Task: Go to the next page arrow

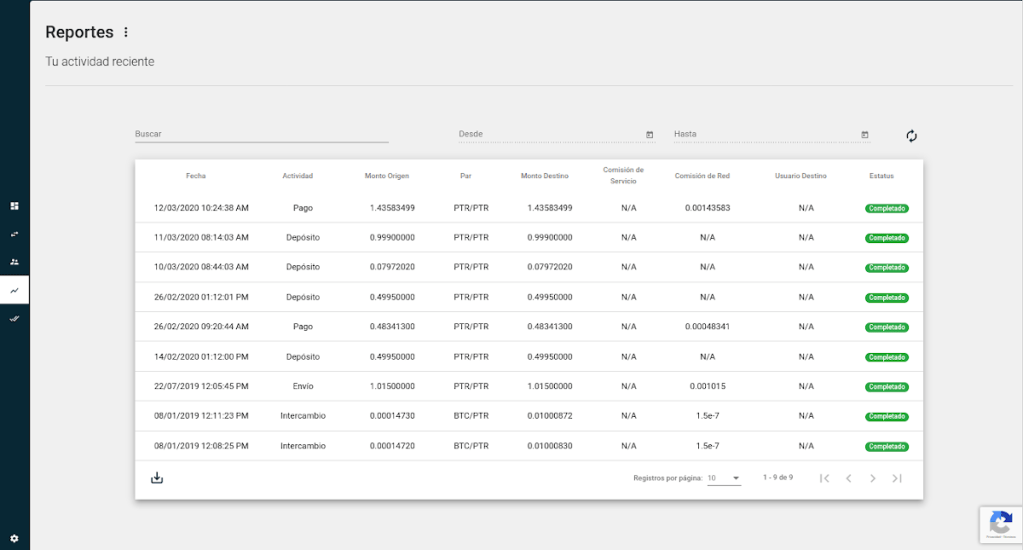Action: pyautogui.click(x=872, y=478)
